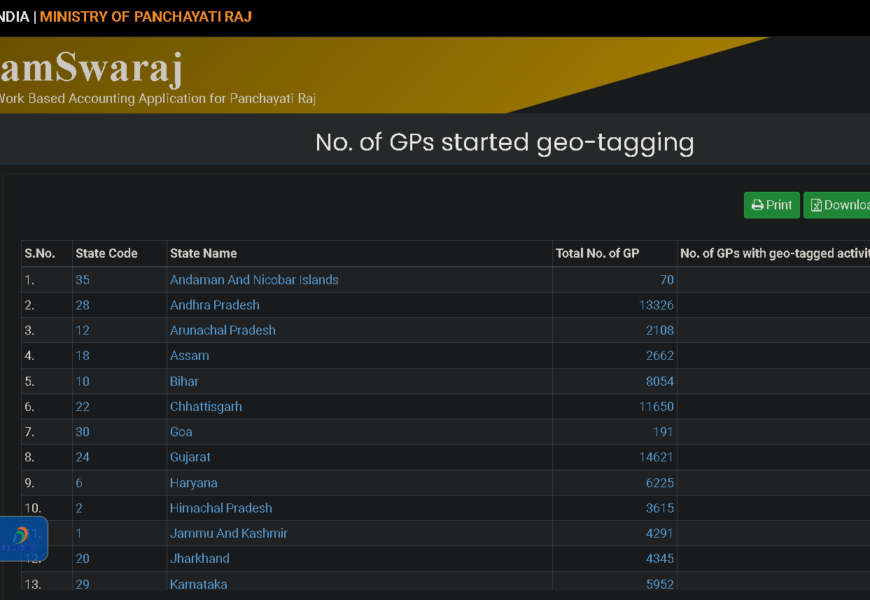Open Chhattisgarh state link

point(206,407)
